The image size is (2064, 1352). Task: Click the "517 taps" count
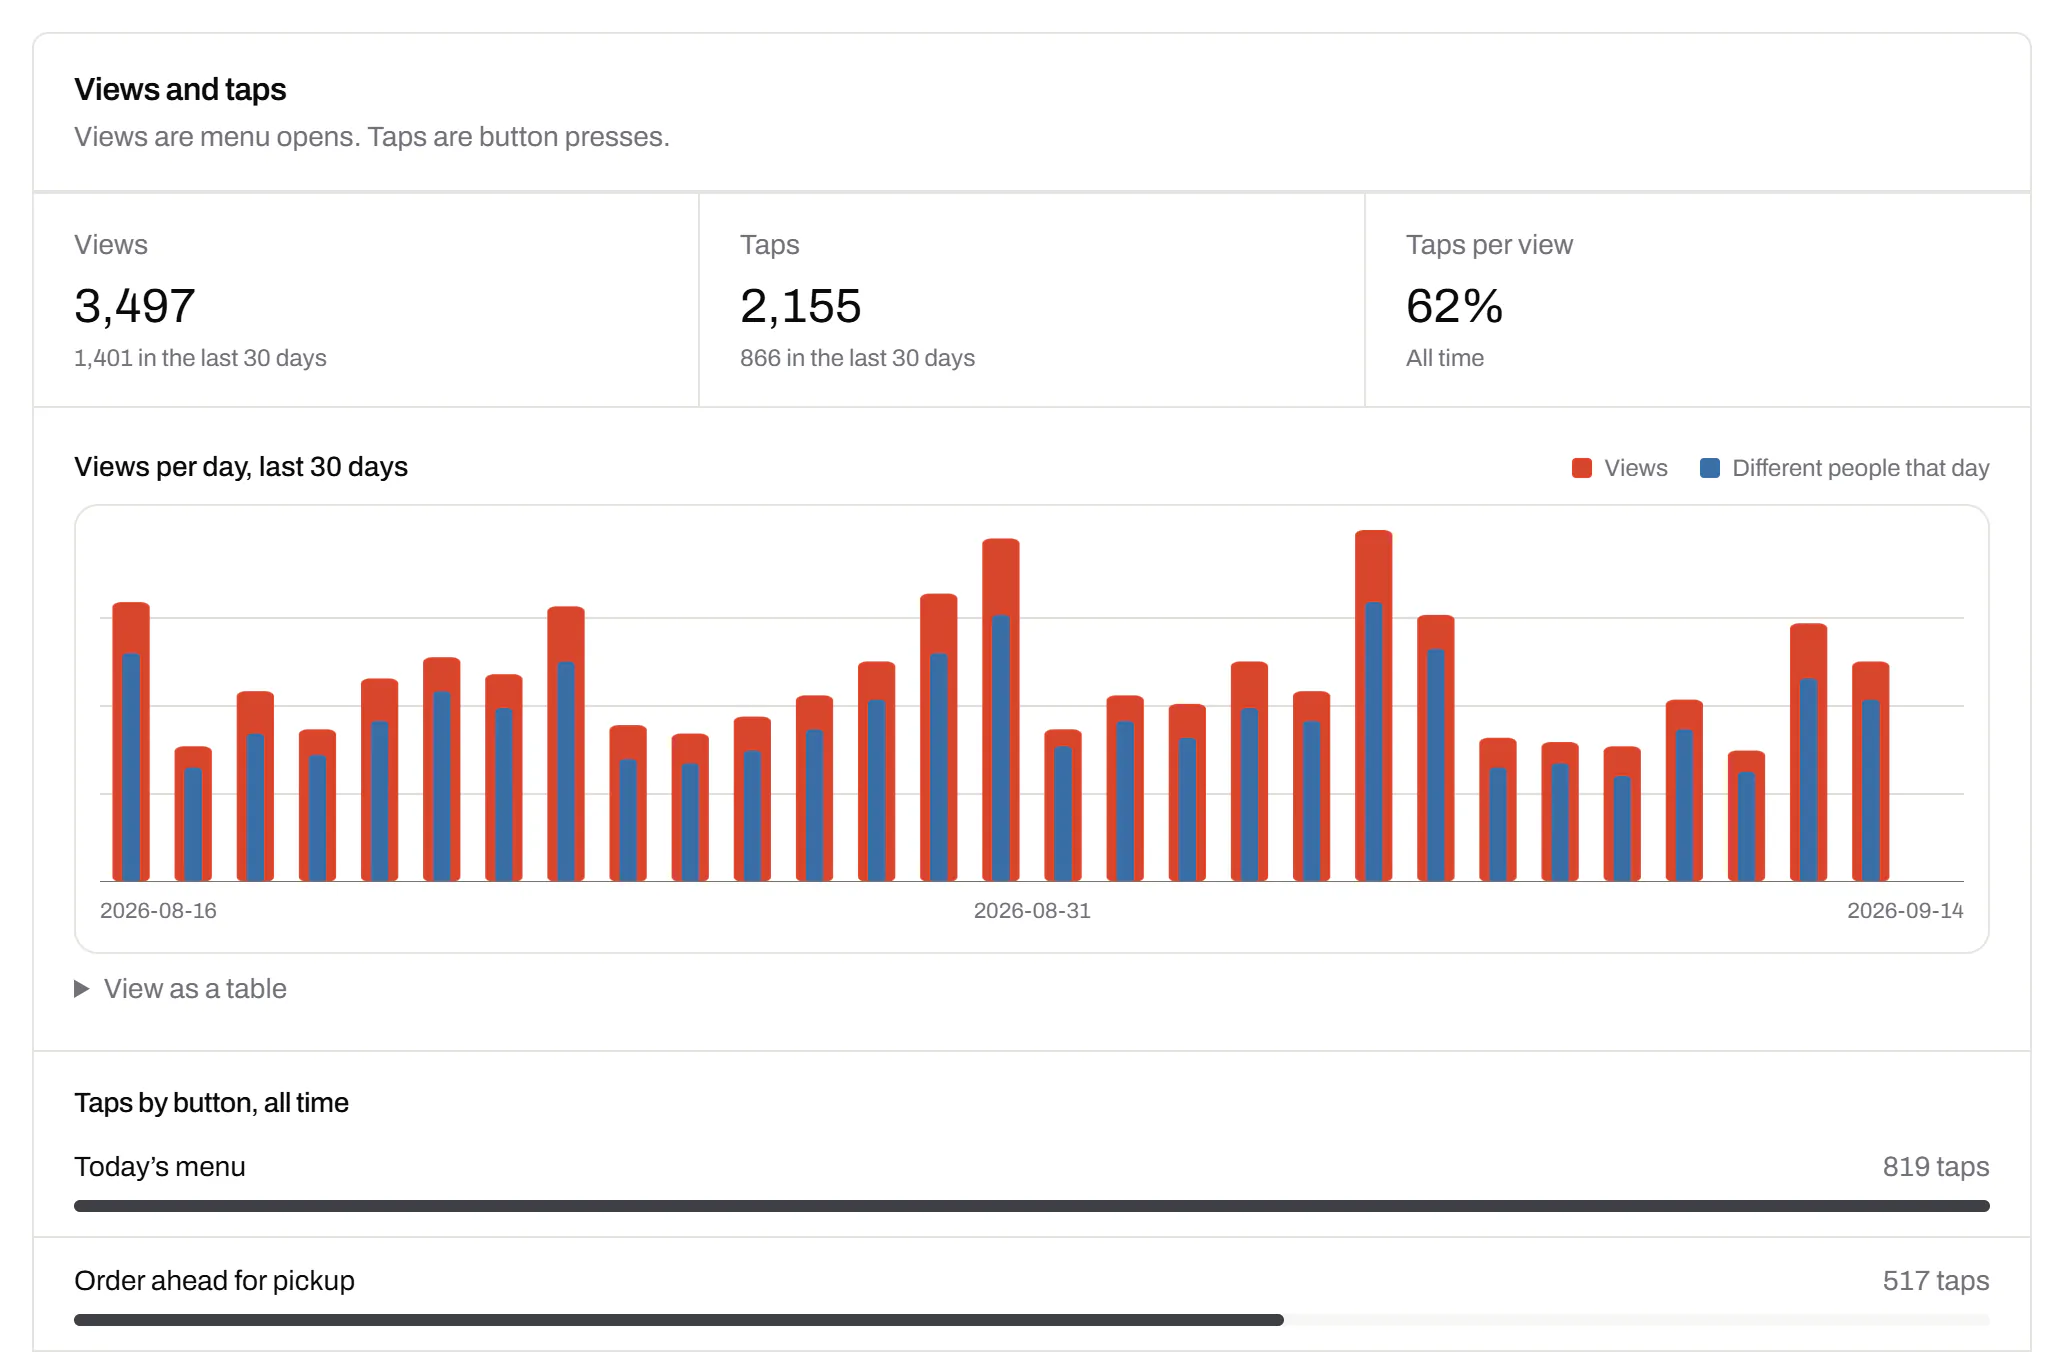click(x=1936, y=1281)
